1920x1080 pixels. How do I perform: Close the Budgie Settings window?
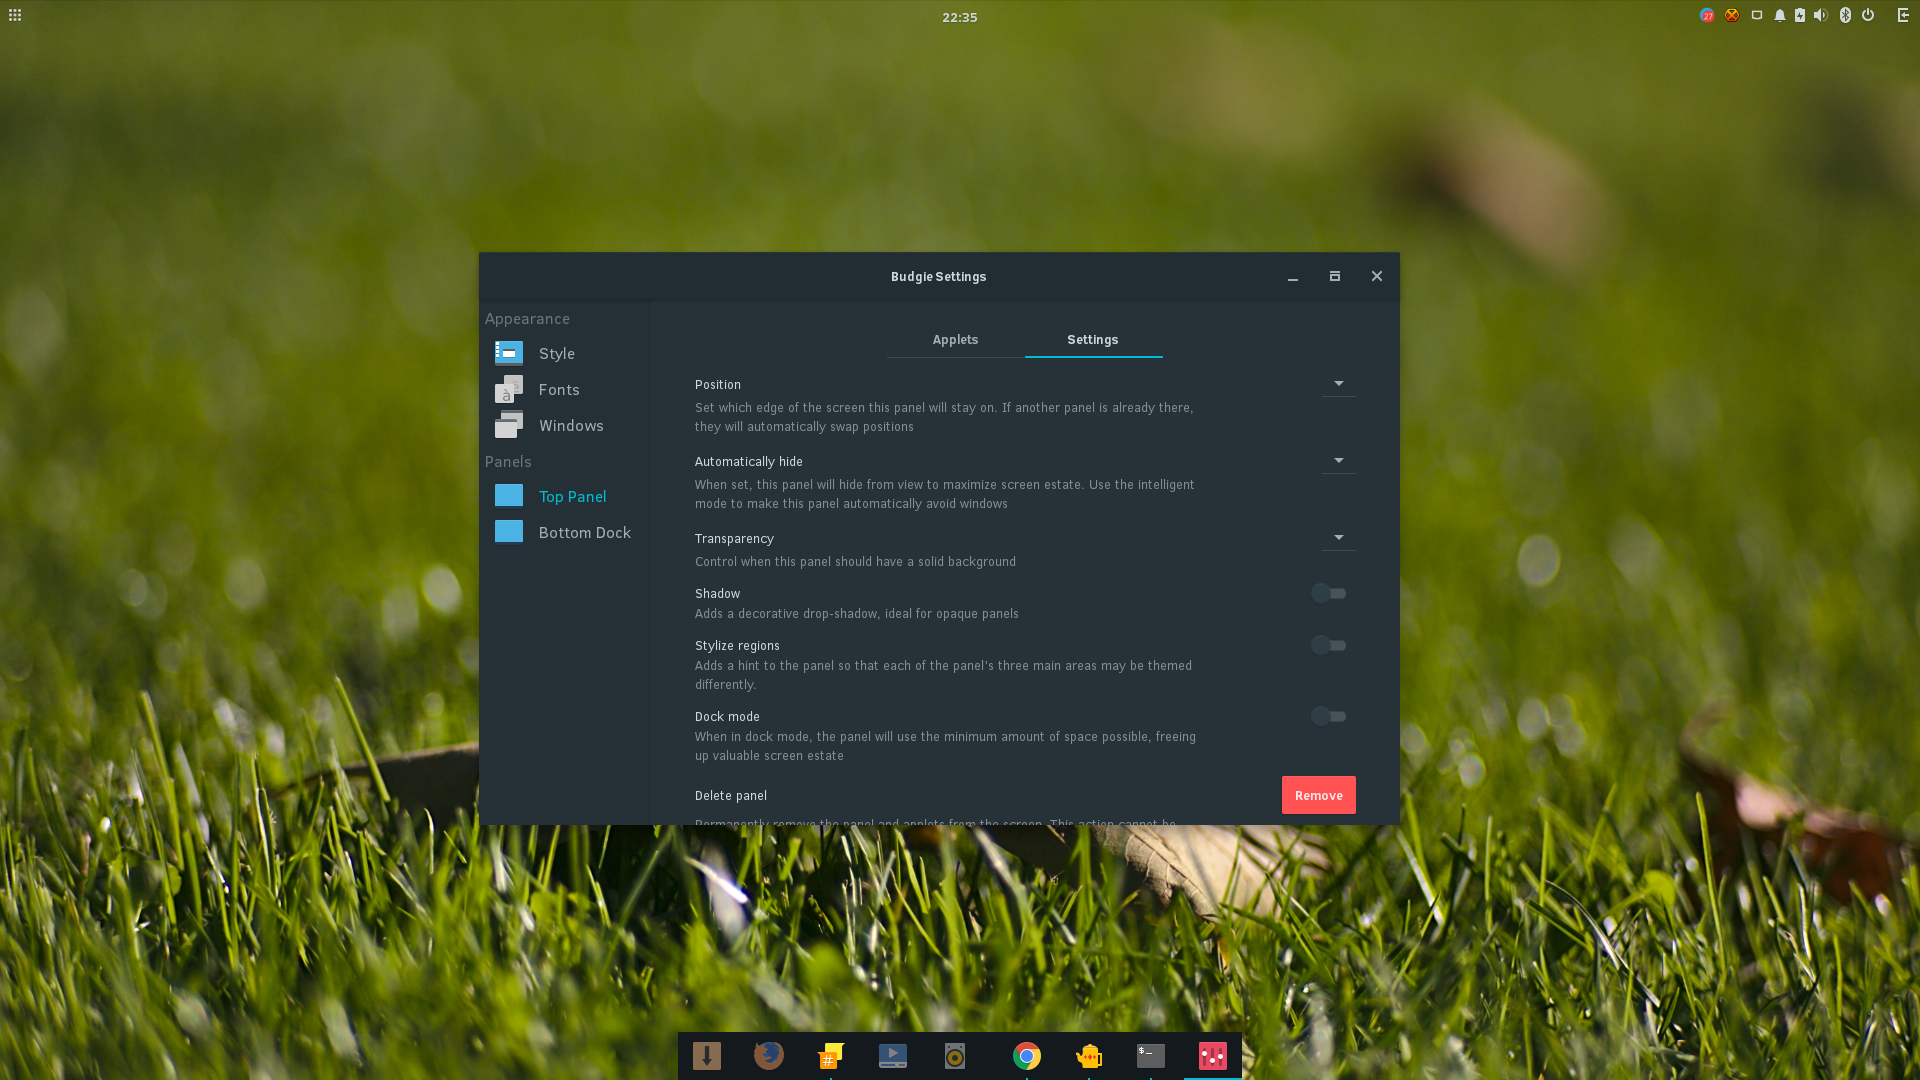point(1377,277)
